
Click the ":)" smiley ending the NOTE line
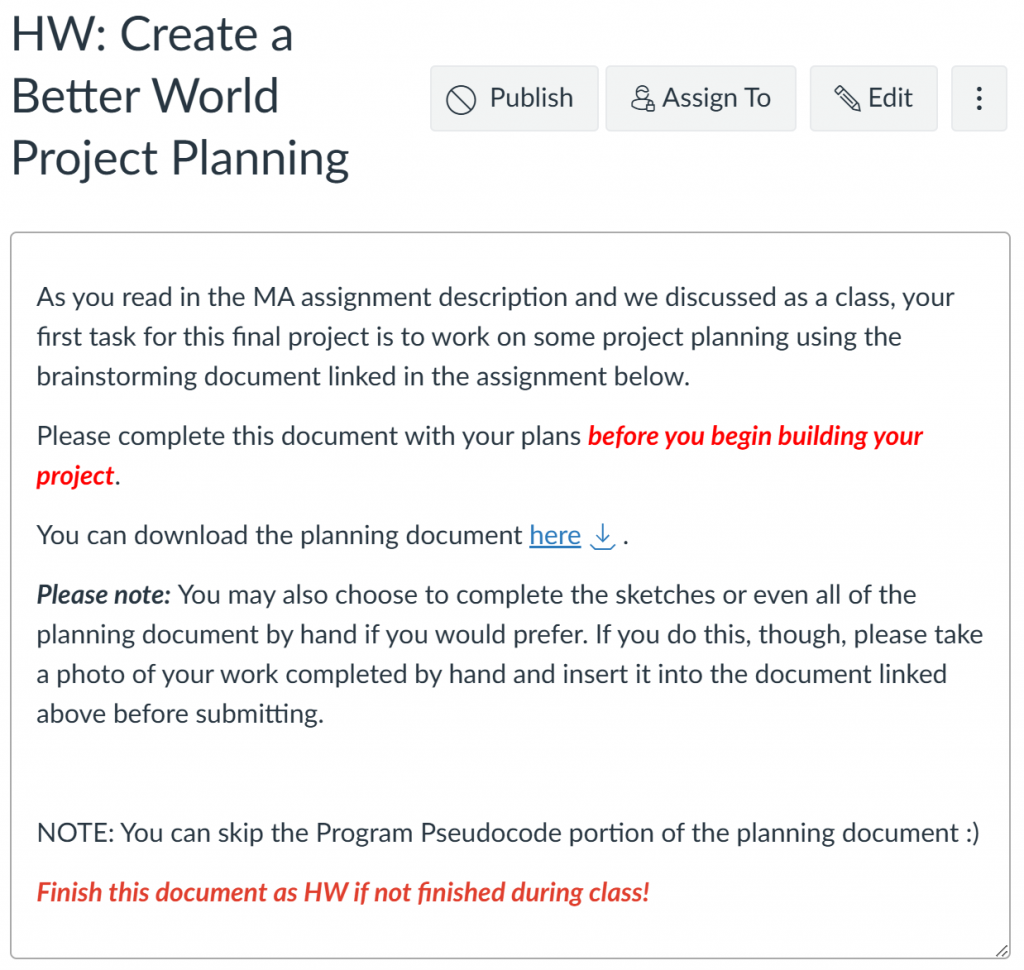coord(973,833)
